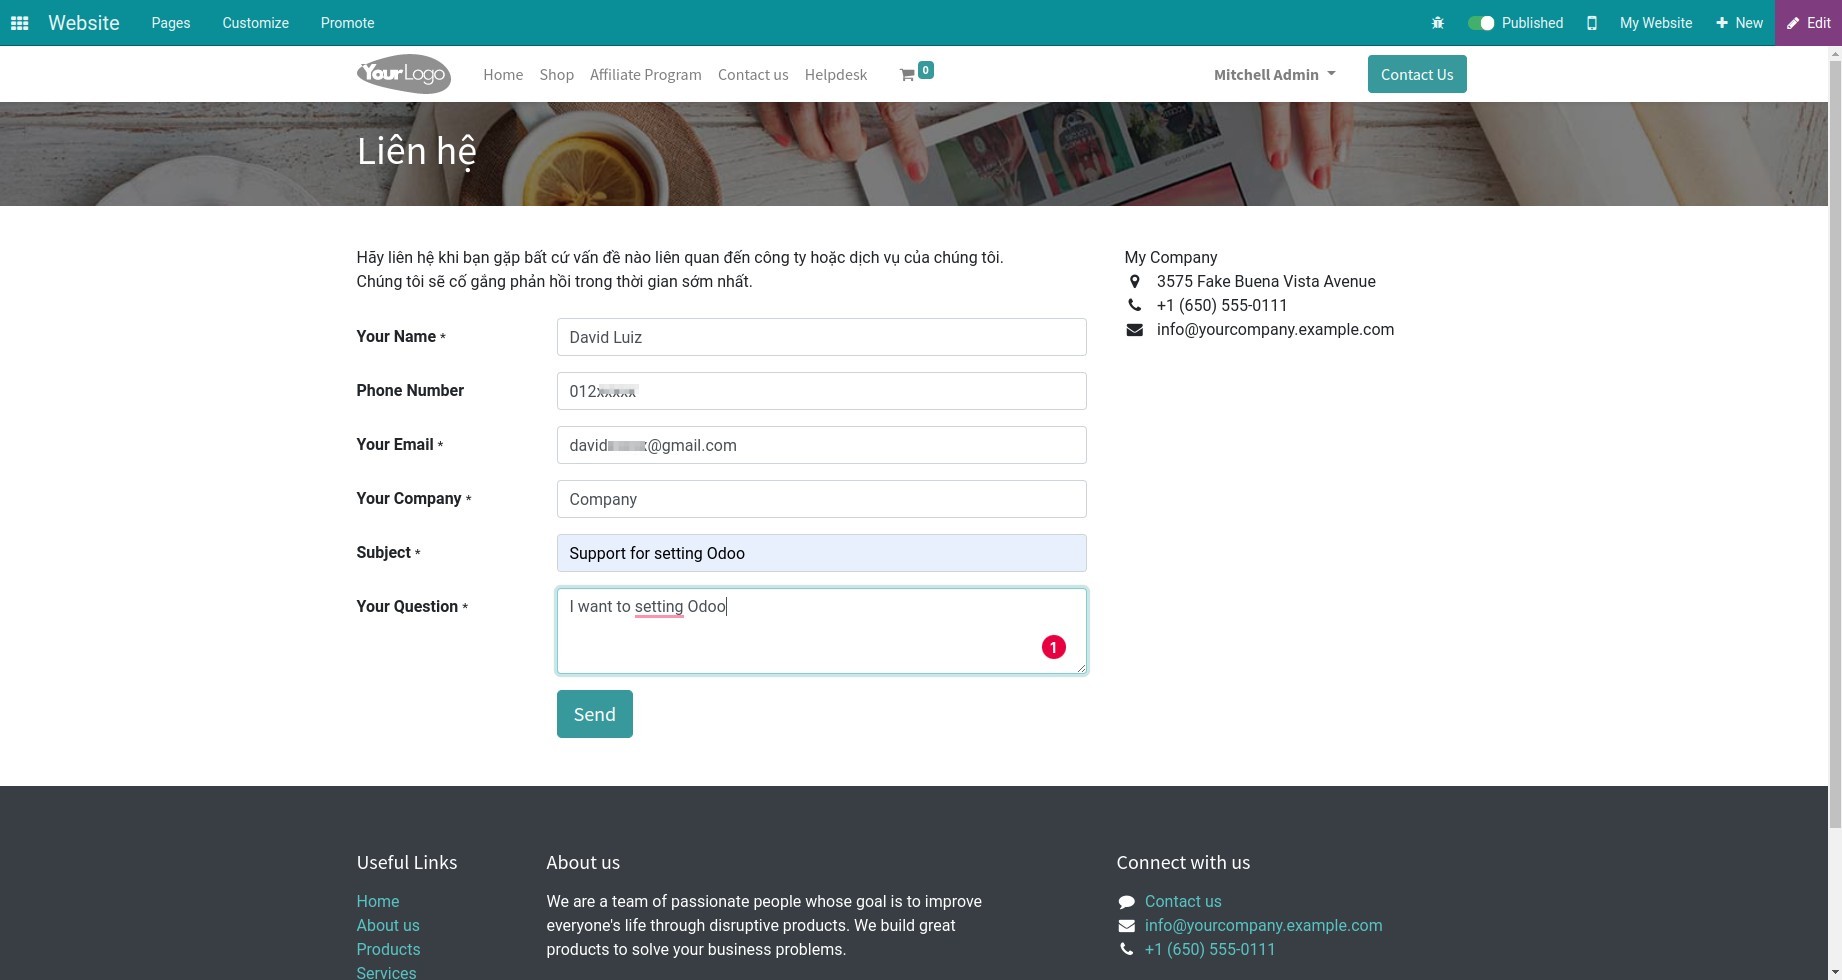Click the location pin beside the address
The height and width of the screenshot is (980, 1842).
(x=1134, y=281)
